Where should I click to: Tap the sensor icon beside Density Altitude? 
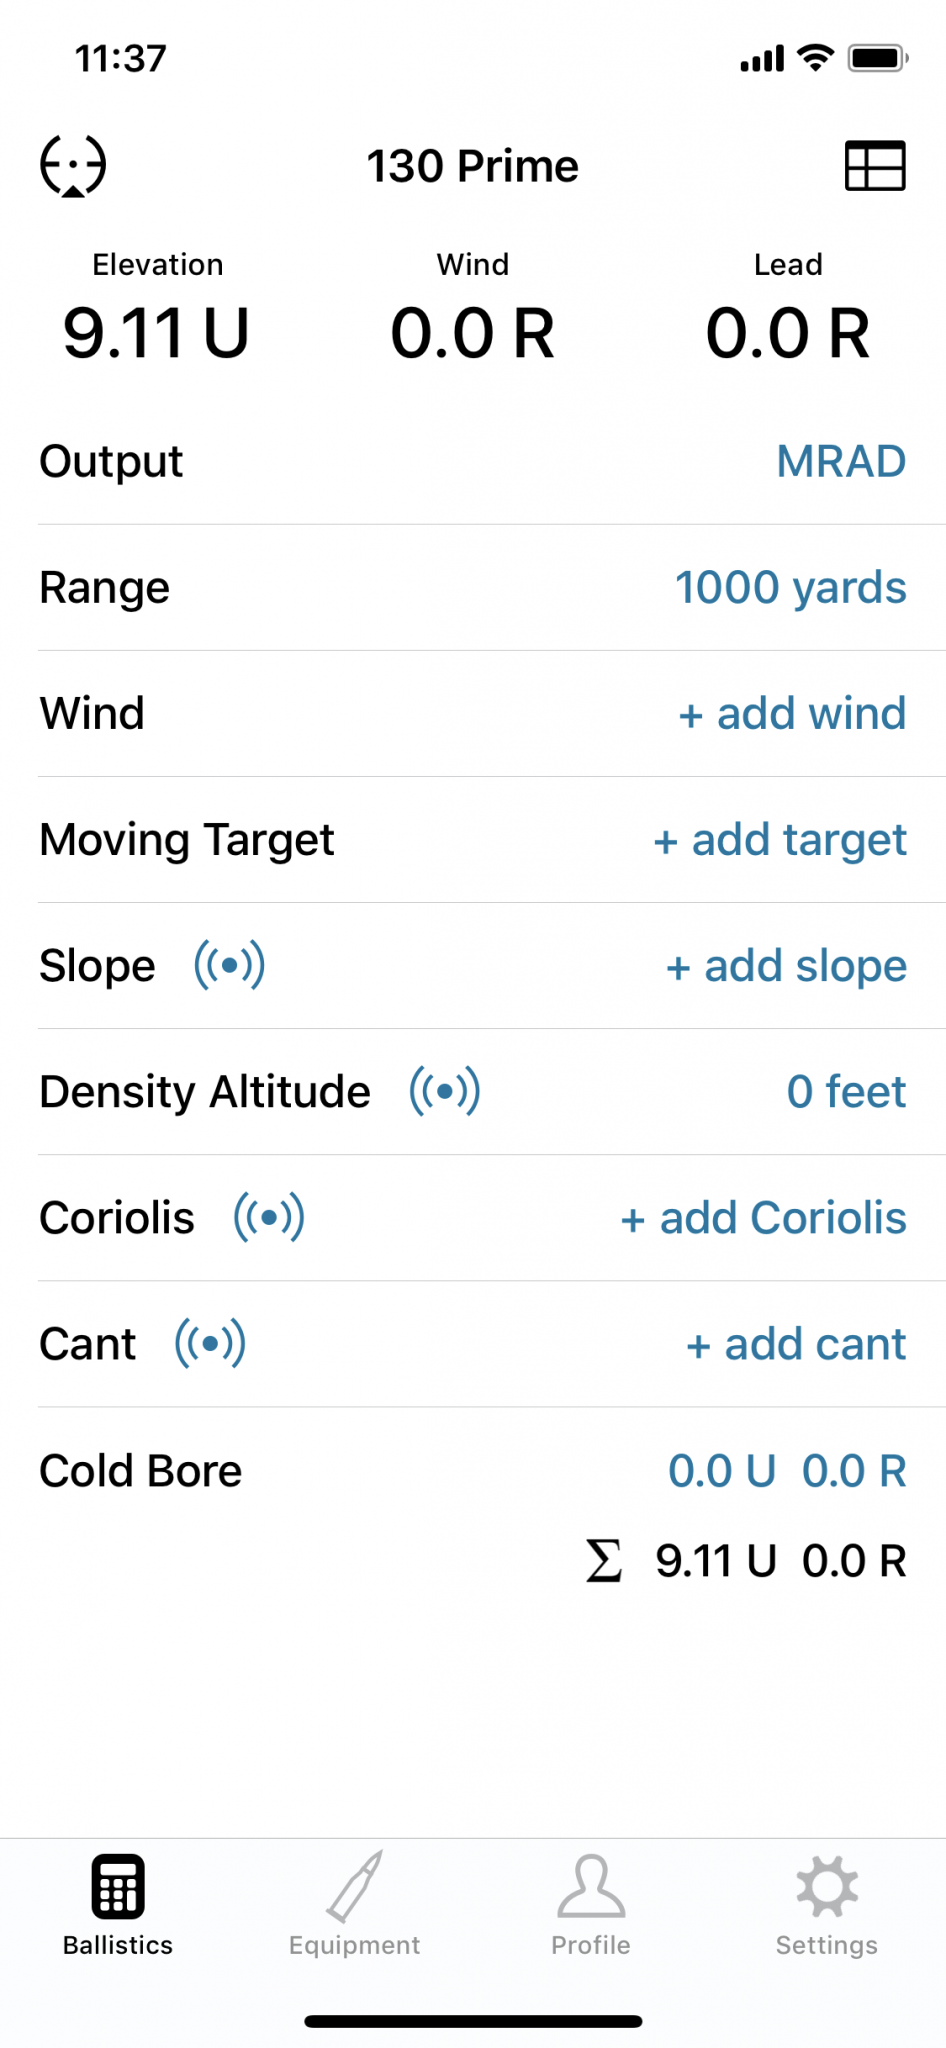[x=445, y=1091]
